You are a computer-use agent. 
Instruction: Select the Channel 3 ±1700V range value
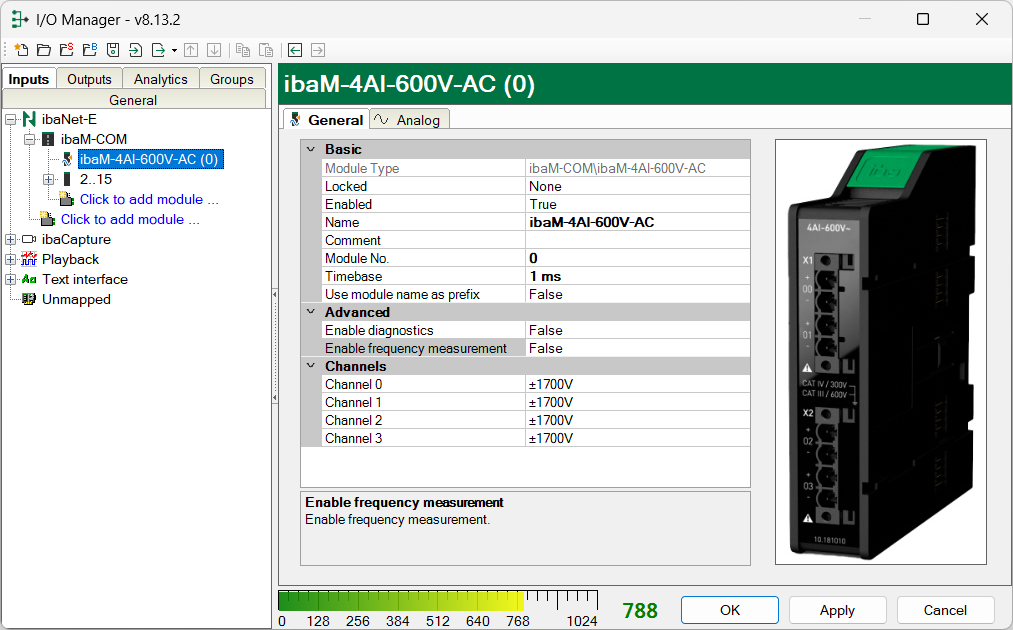tap(638, 438)
